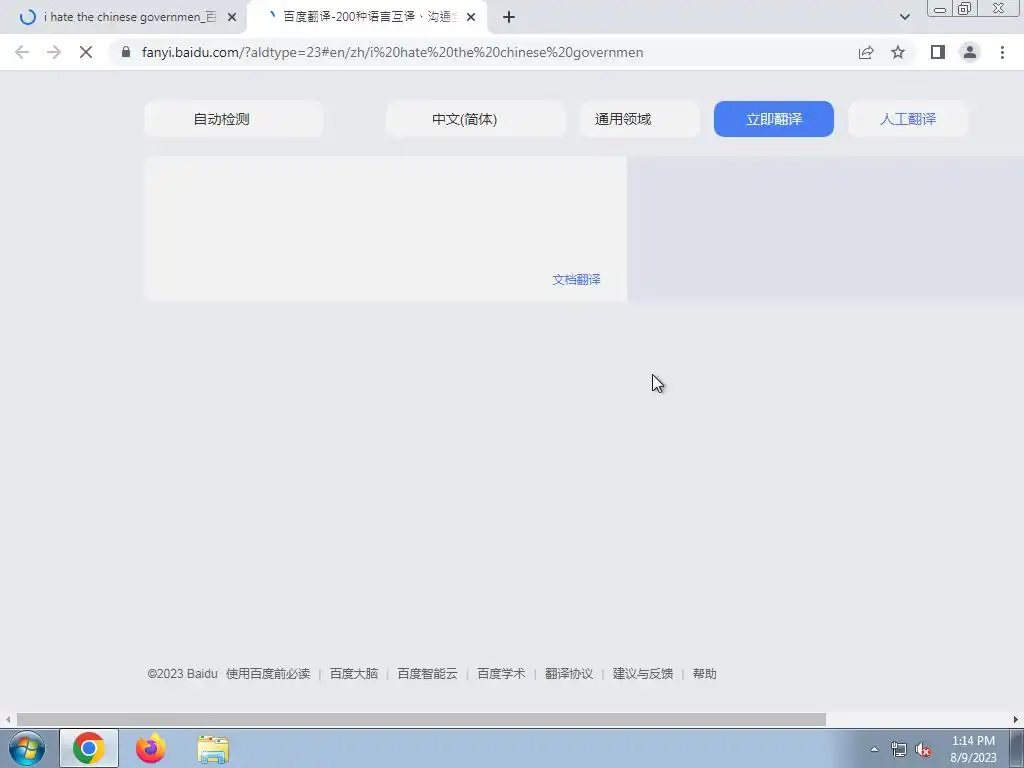Show hidden system tray icons

click(874, 749)
